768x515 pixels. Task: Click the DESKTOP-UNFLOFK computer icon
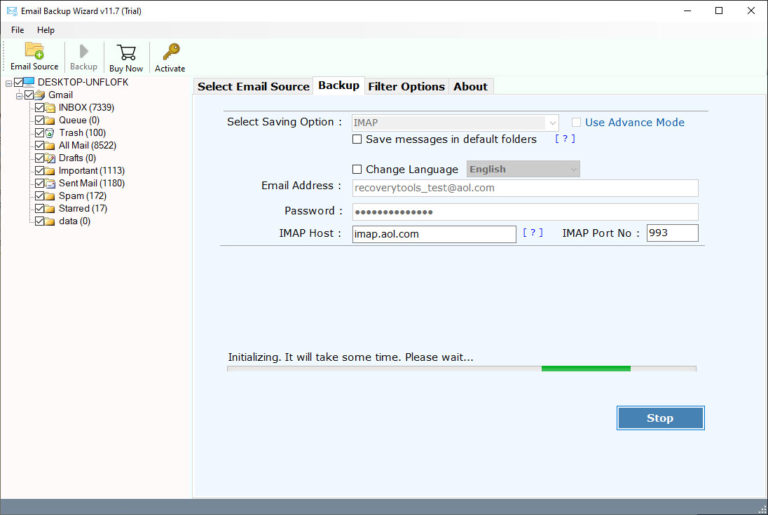click(x=29, y=82)
